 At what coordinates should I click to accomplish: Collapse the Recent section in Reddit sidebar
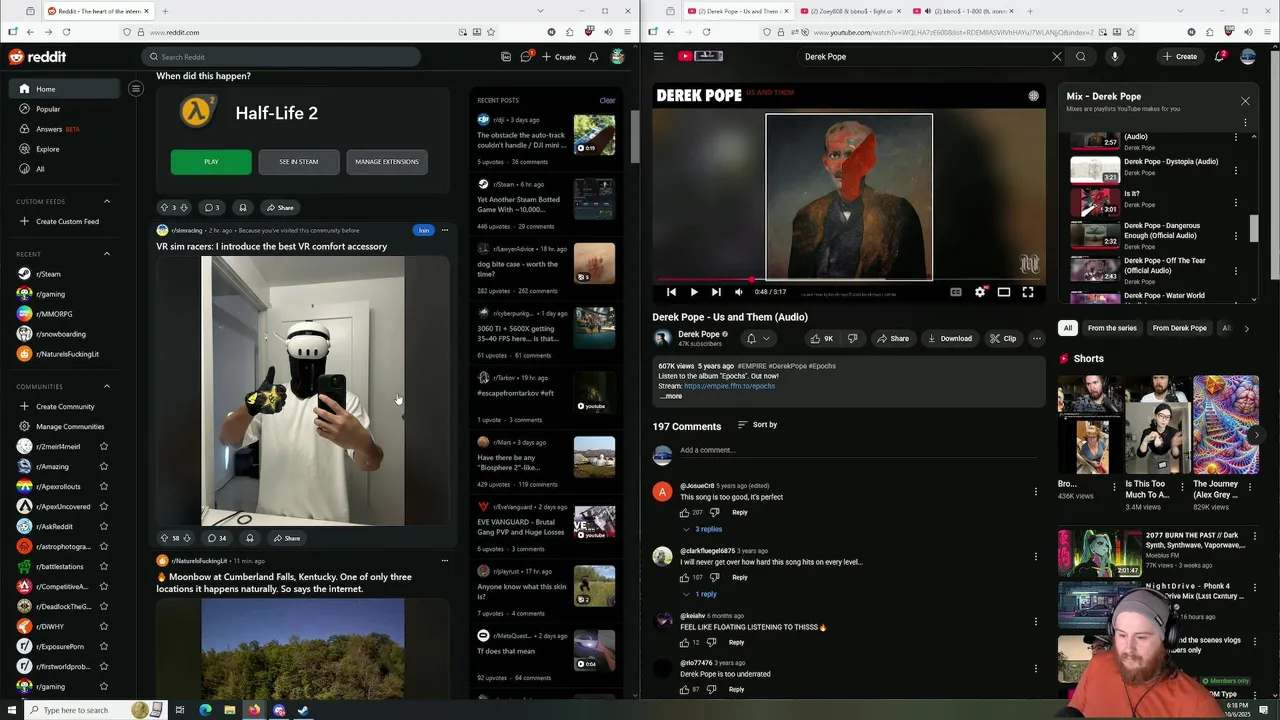(107, 254)
